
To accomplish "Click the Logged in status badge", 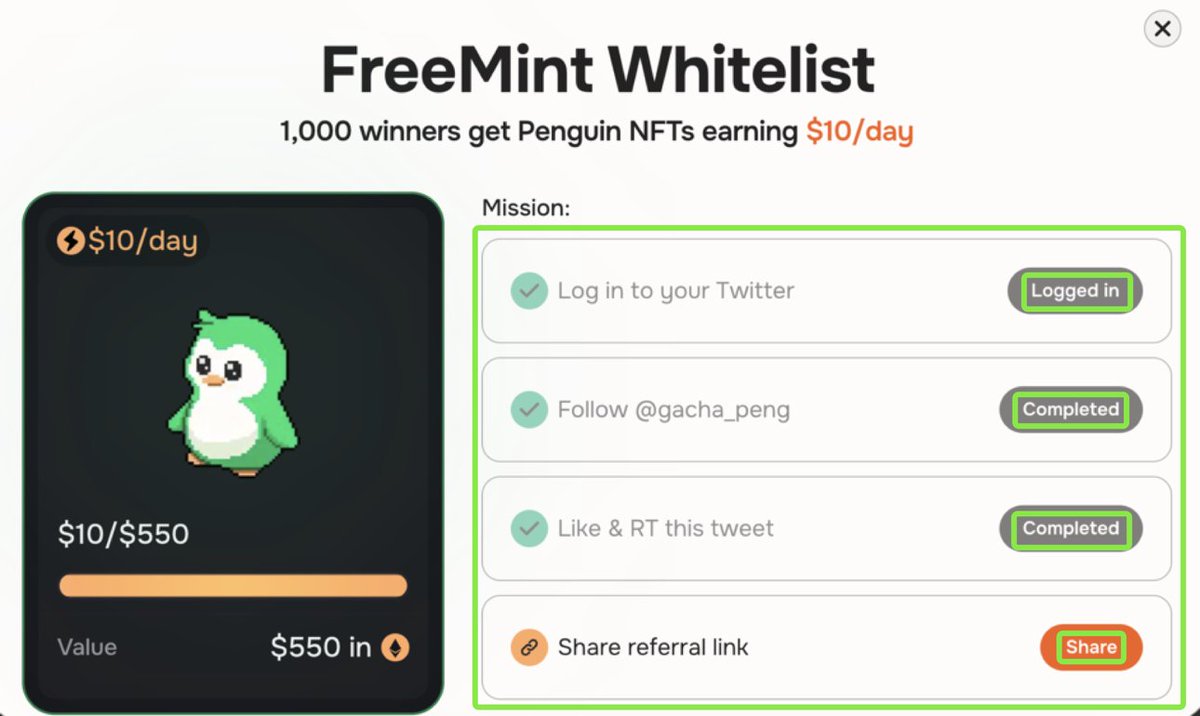I will point(1075,291).
